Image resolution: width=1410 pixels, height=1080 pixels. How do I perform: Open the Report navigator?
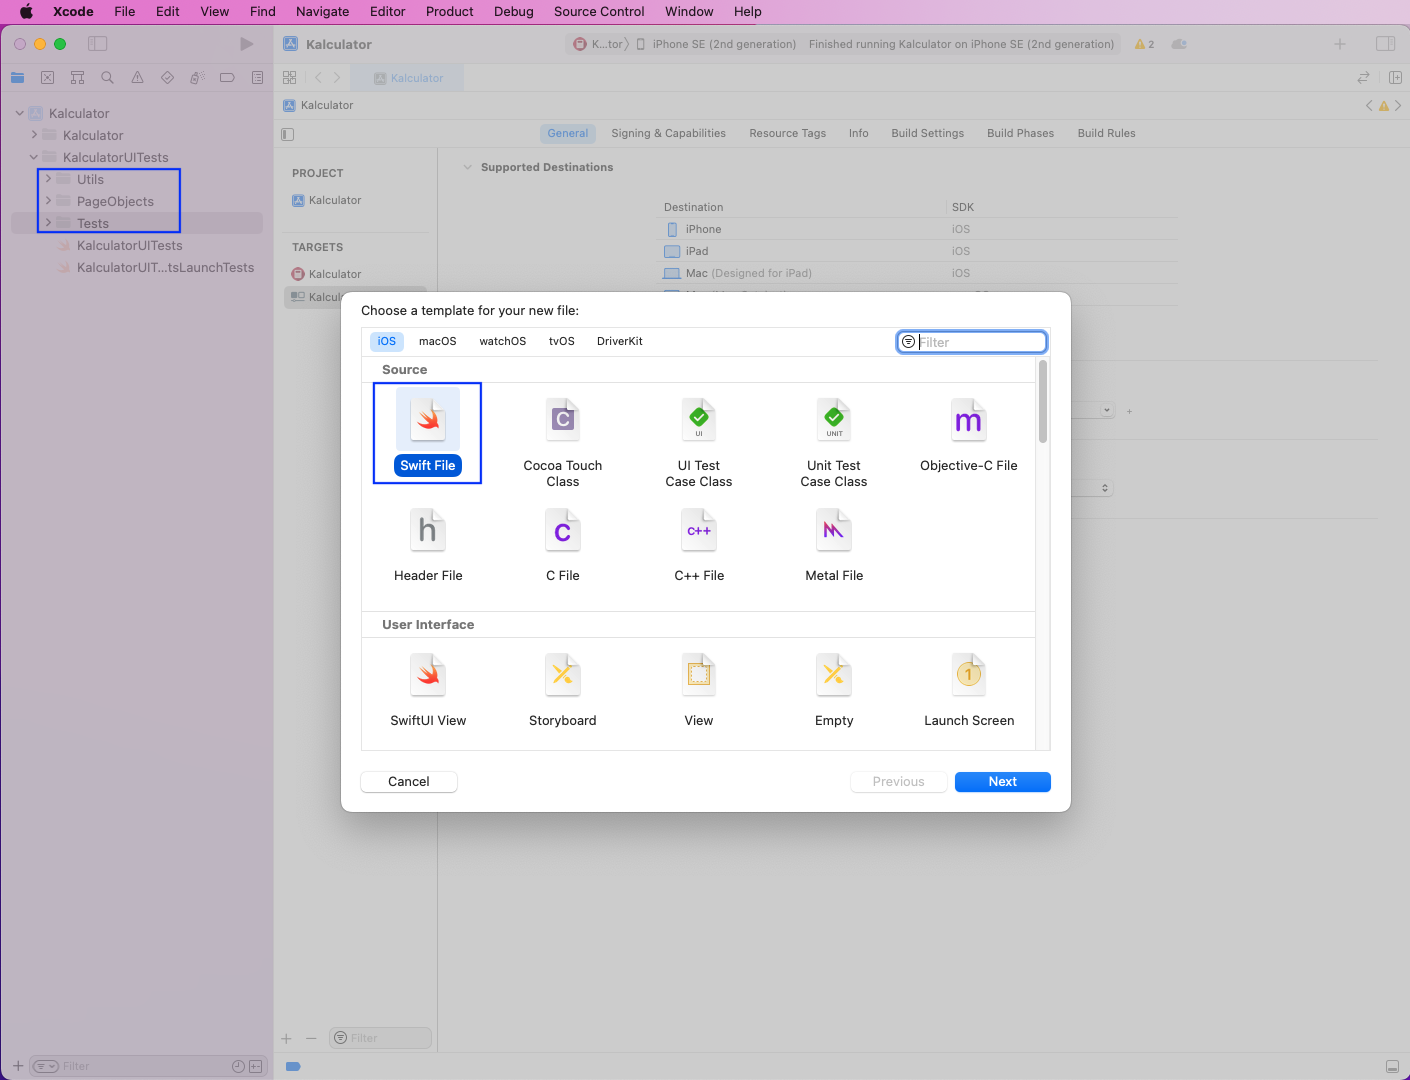pyautogui.click(x=257, y=78)
